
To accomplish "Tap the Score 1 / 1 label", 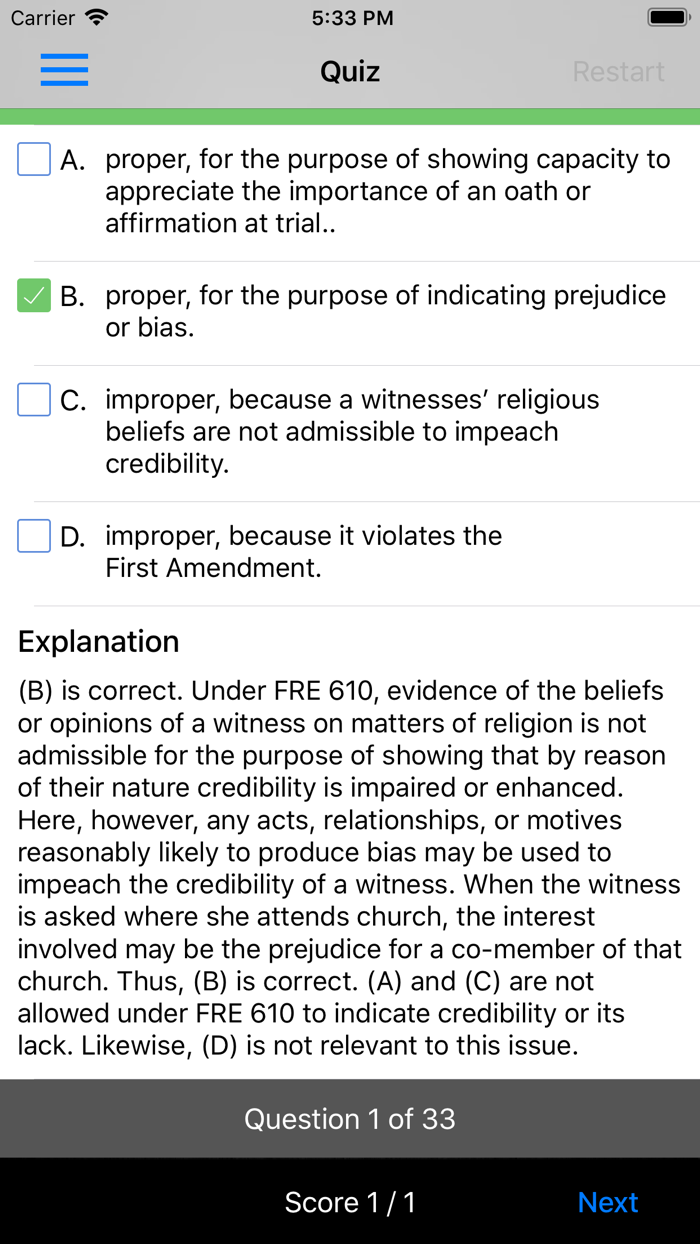I will tap(349, 1201).
